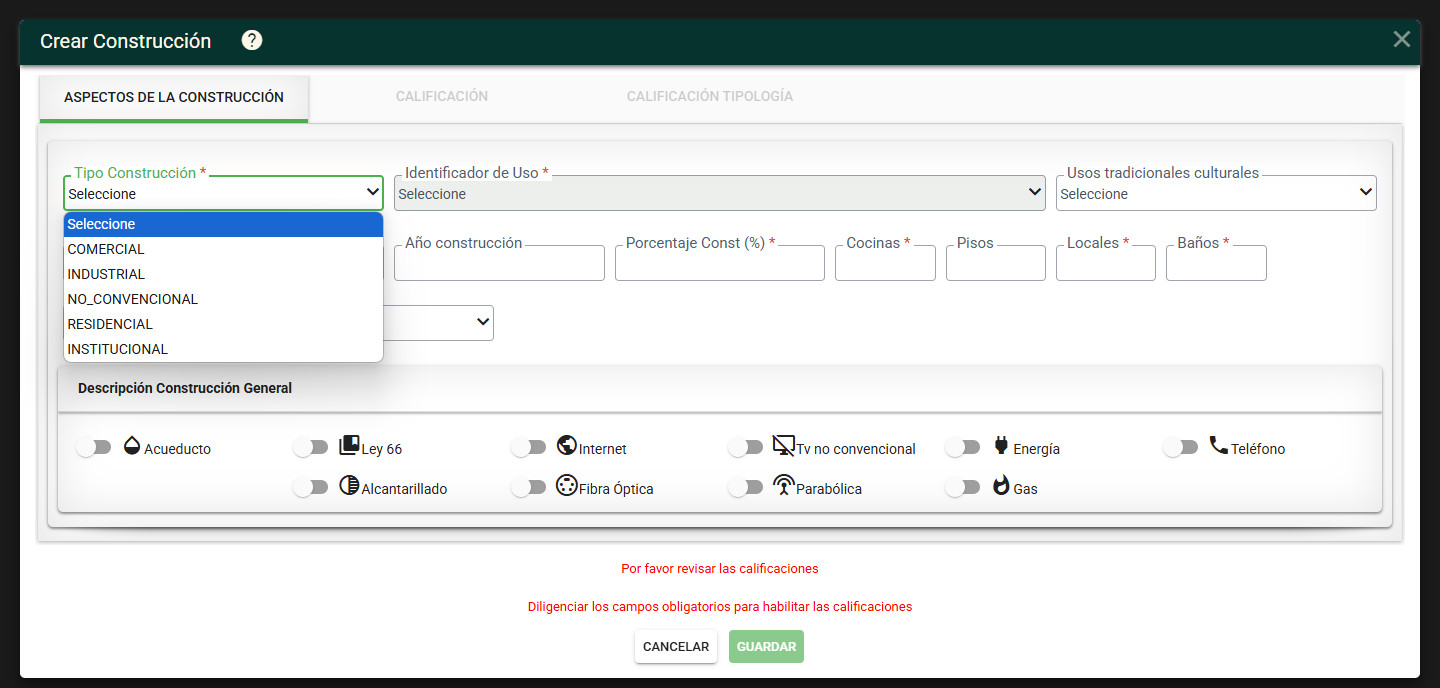This screenshot has height=688, width=1440.
Task: Switch to the Calificación tab
Action: (442, 97)
